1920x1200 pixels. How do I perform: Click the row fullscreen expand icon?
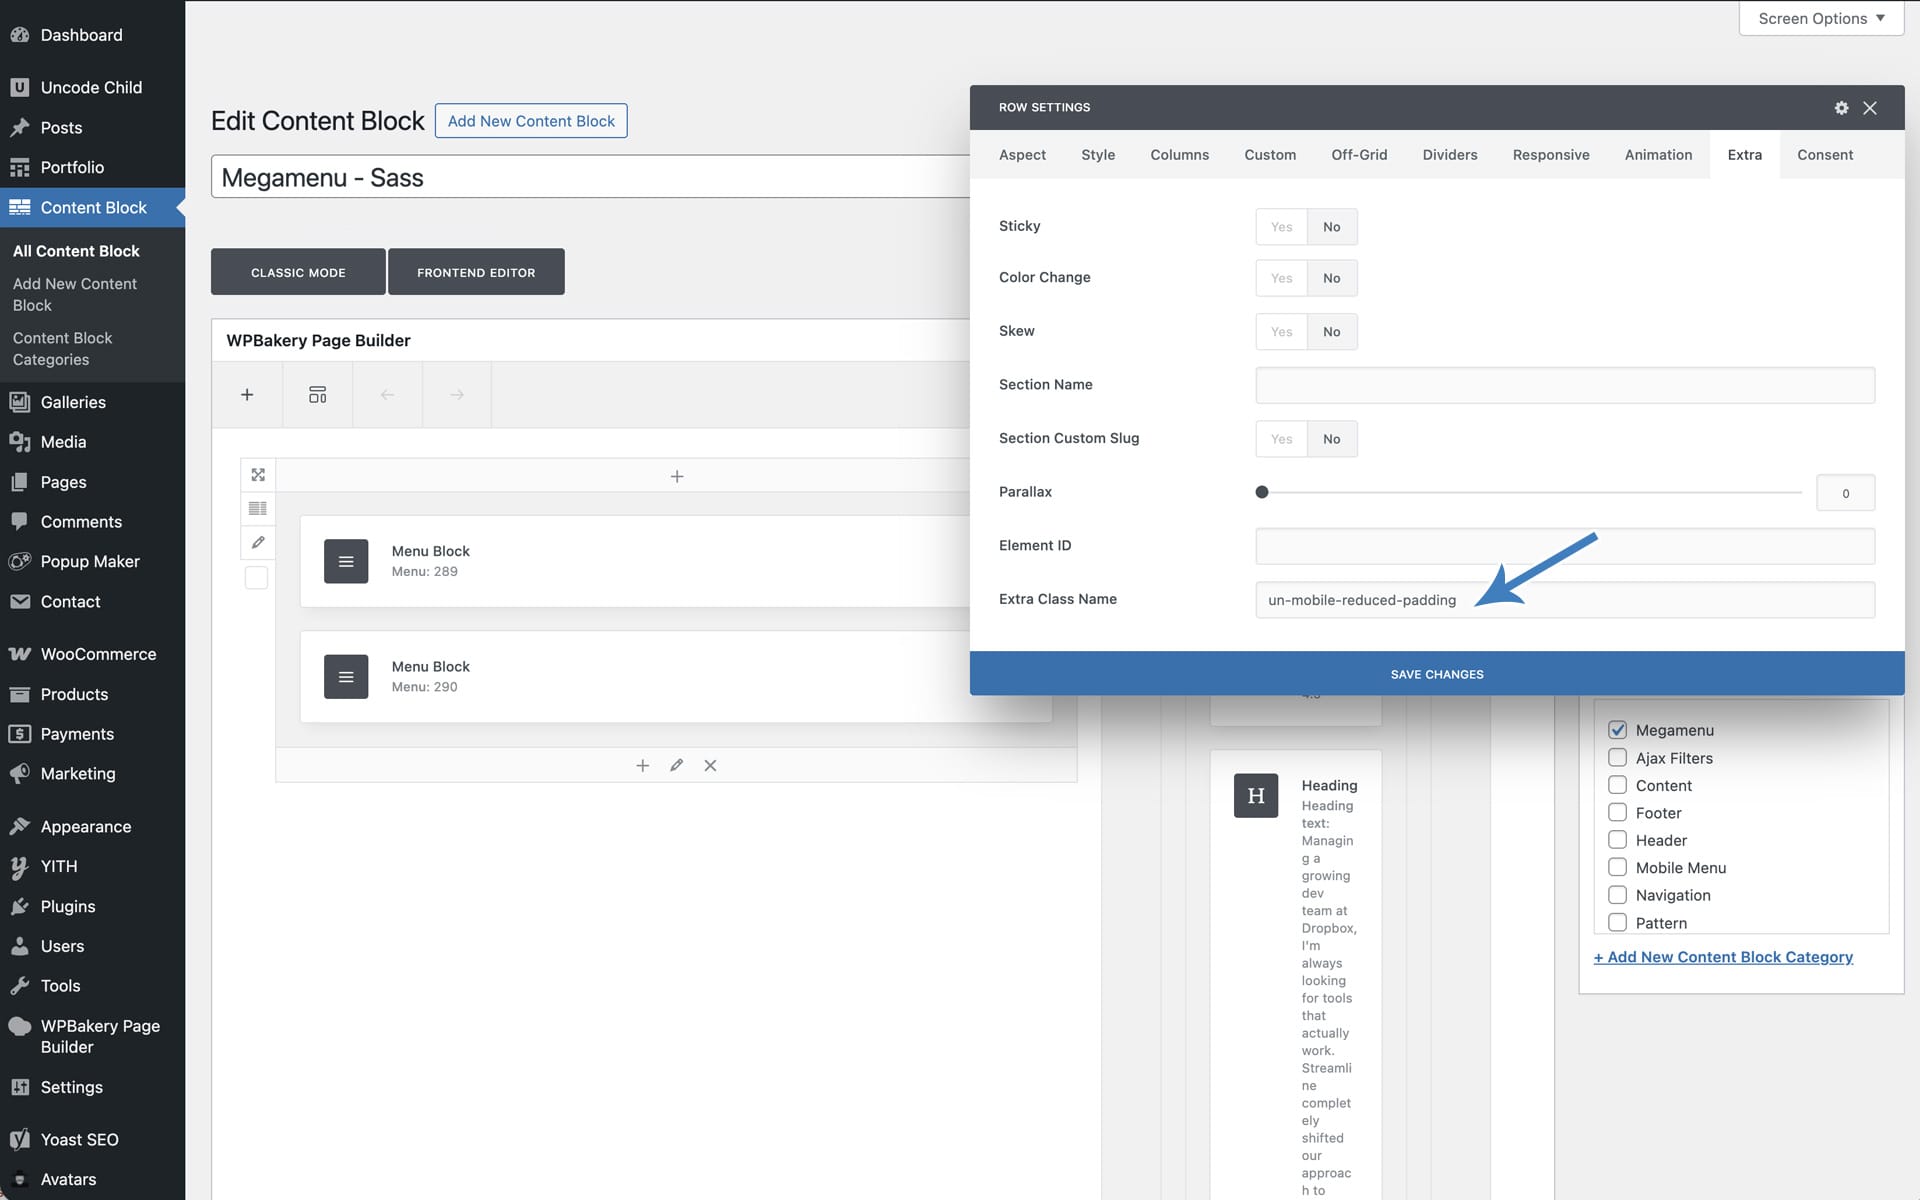[258, 475]
